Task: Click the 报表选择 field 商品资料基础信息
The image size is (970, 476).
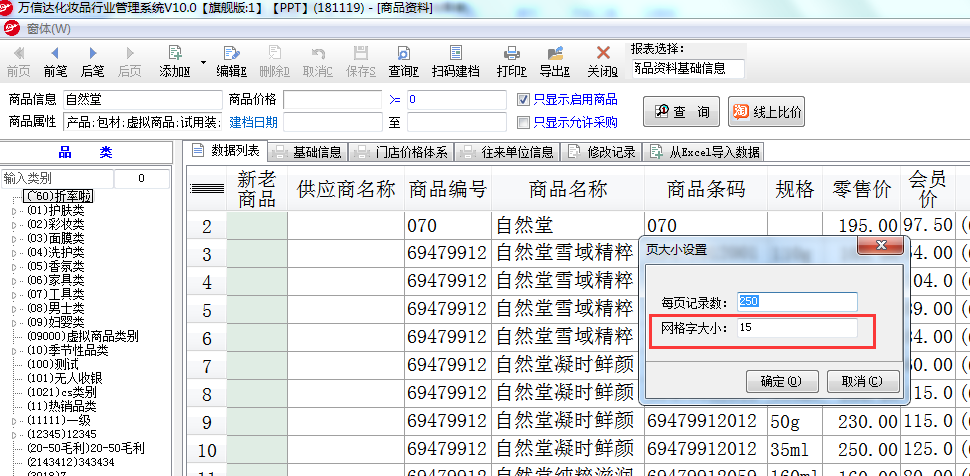Action: [x=688, y=69]
